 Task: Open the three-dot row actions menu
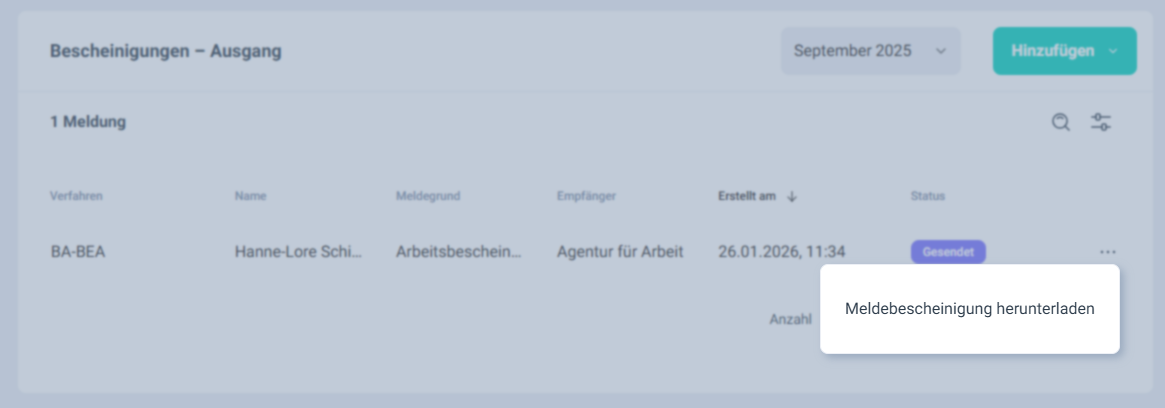pyautogui.click(x=1107, y=252)
